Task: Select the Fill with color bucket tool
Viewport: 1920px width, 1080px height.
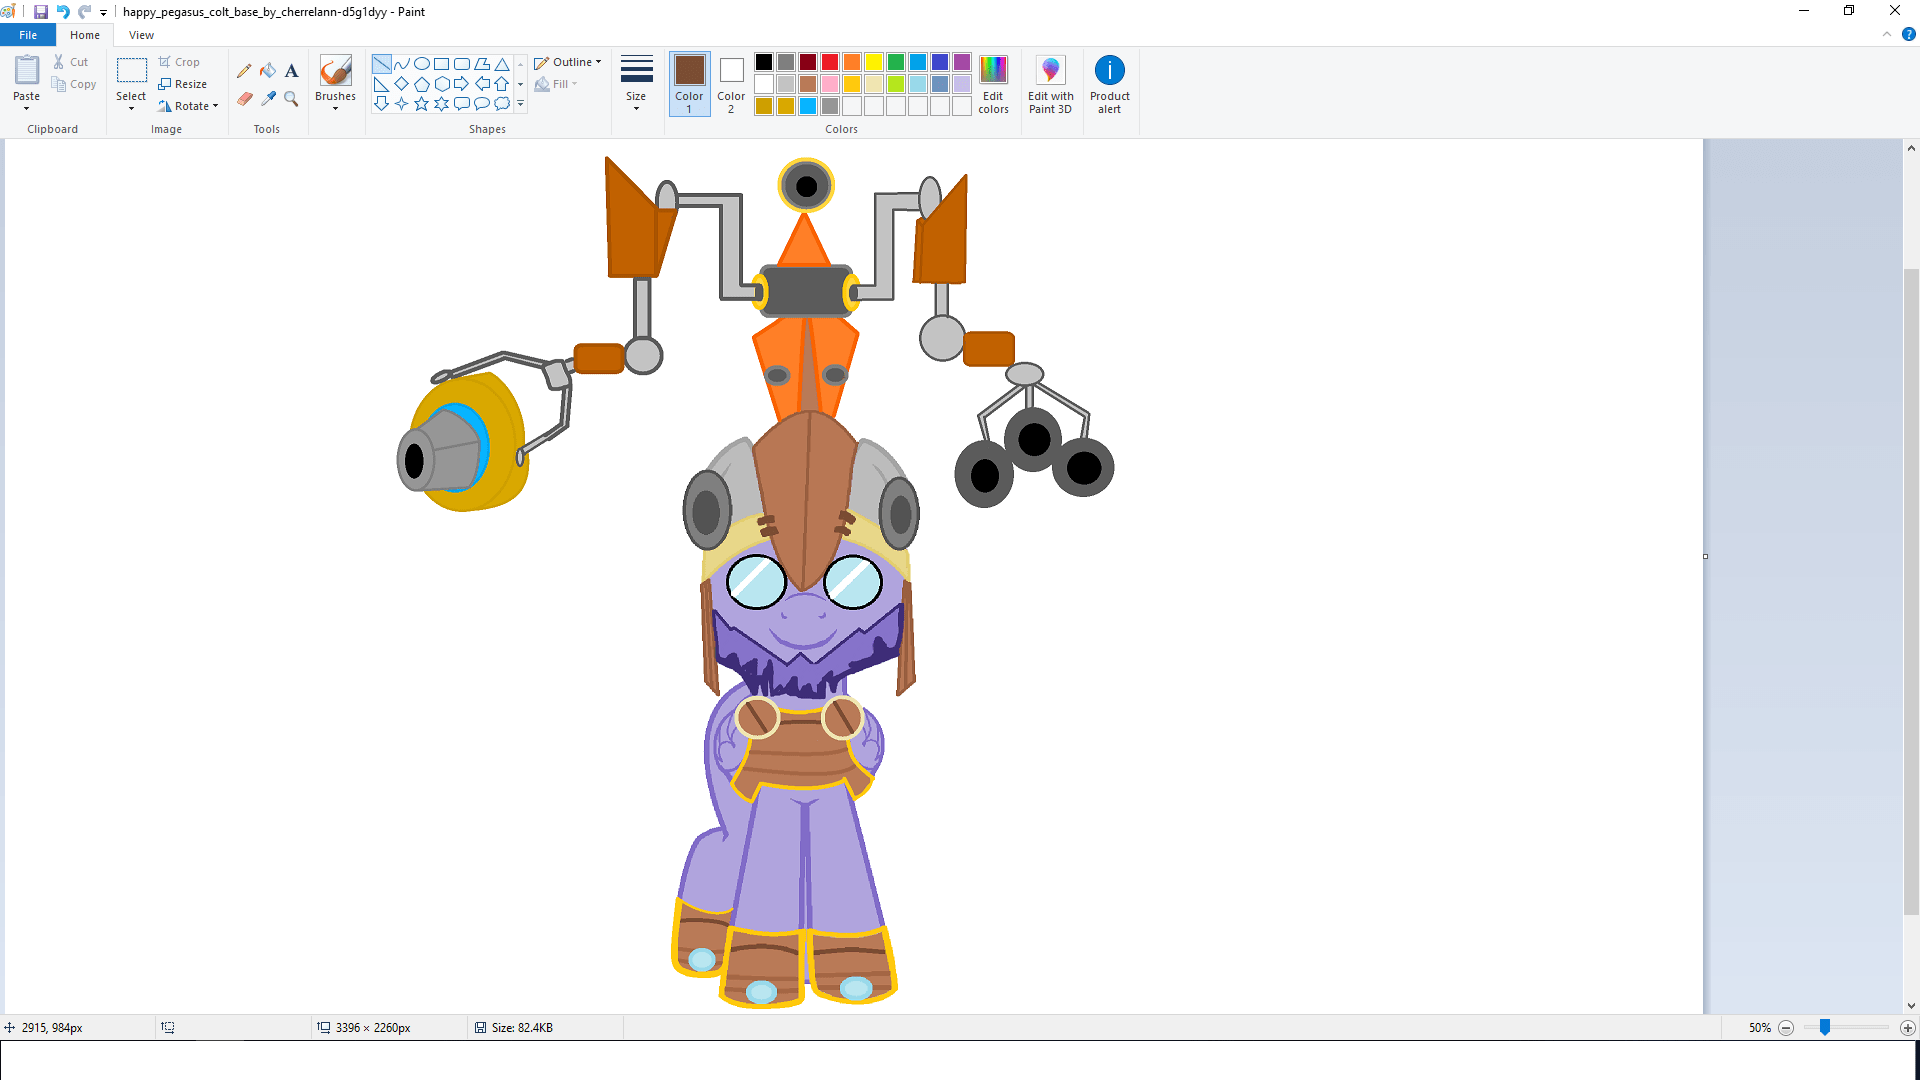Action: tap(268, 70)
